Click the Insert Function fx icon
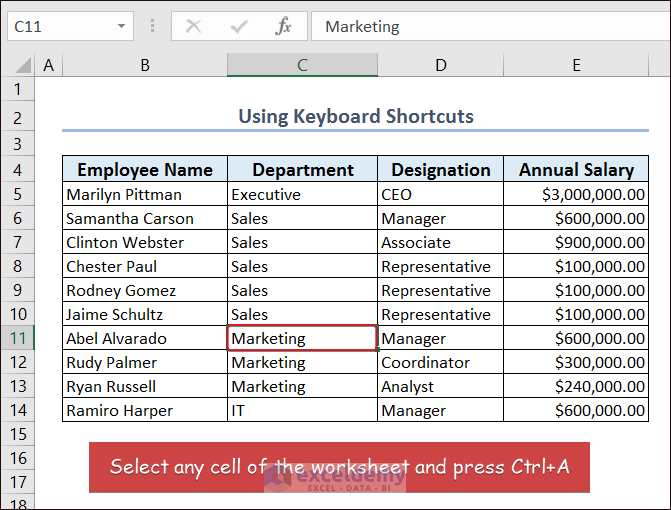The width and height of the screenshot is (671, 510). click(283, 26)
